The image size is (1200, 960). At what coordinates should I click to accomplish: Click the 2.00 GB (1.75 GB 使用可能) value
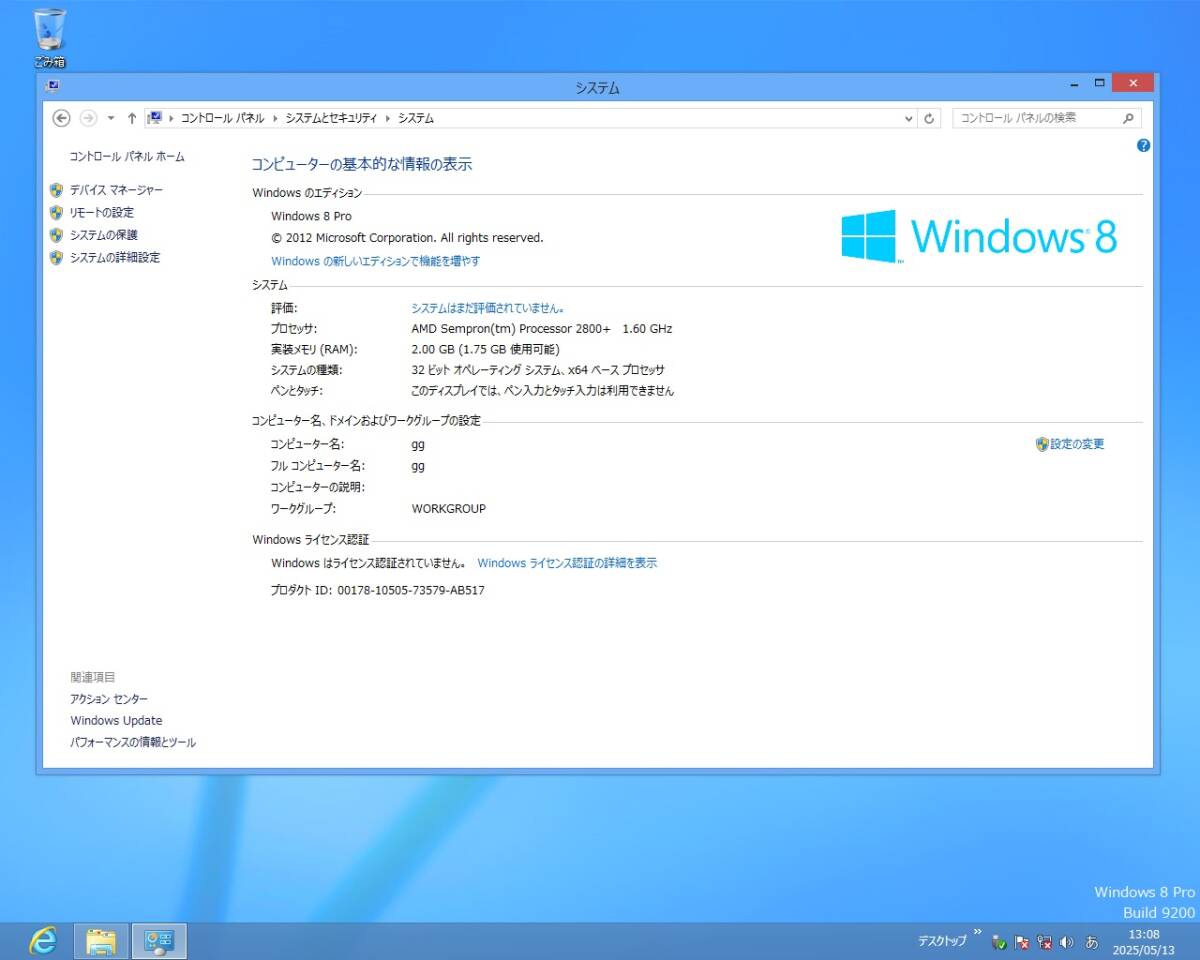point(485,350)
